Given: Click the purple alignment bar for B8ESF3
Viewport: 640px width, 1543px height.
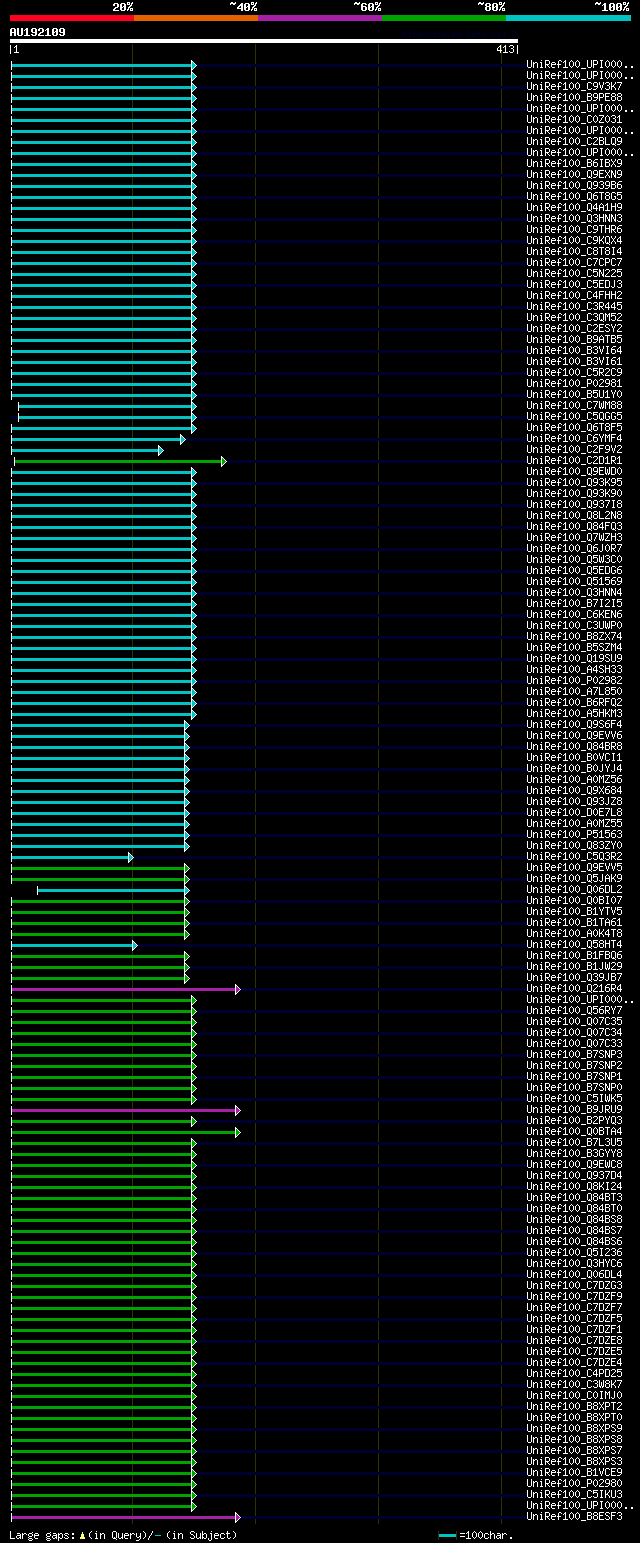Looking at the screenshot, I should 126,1517.
